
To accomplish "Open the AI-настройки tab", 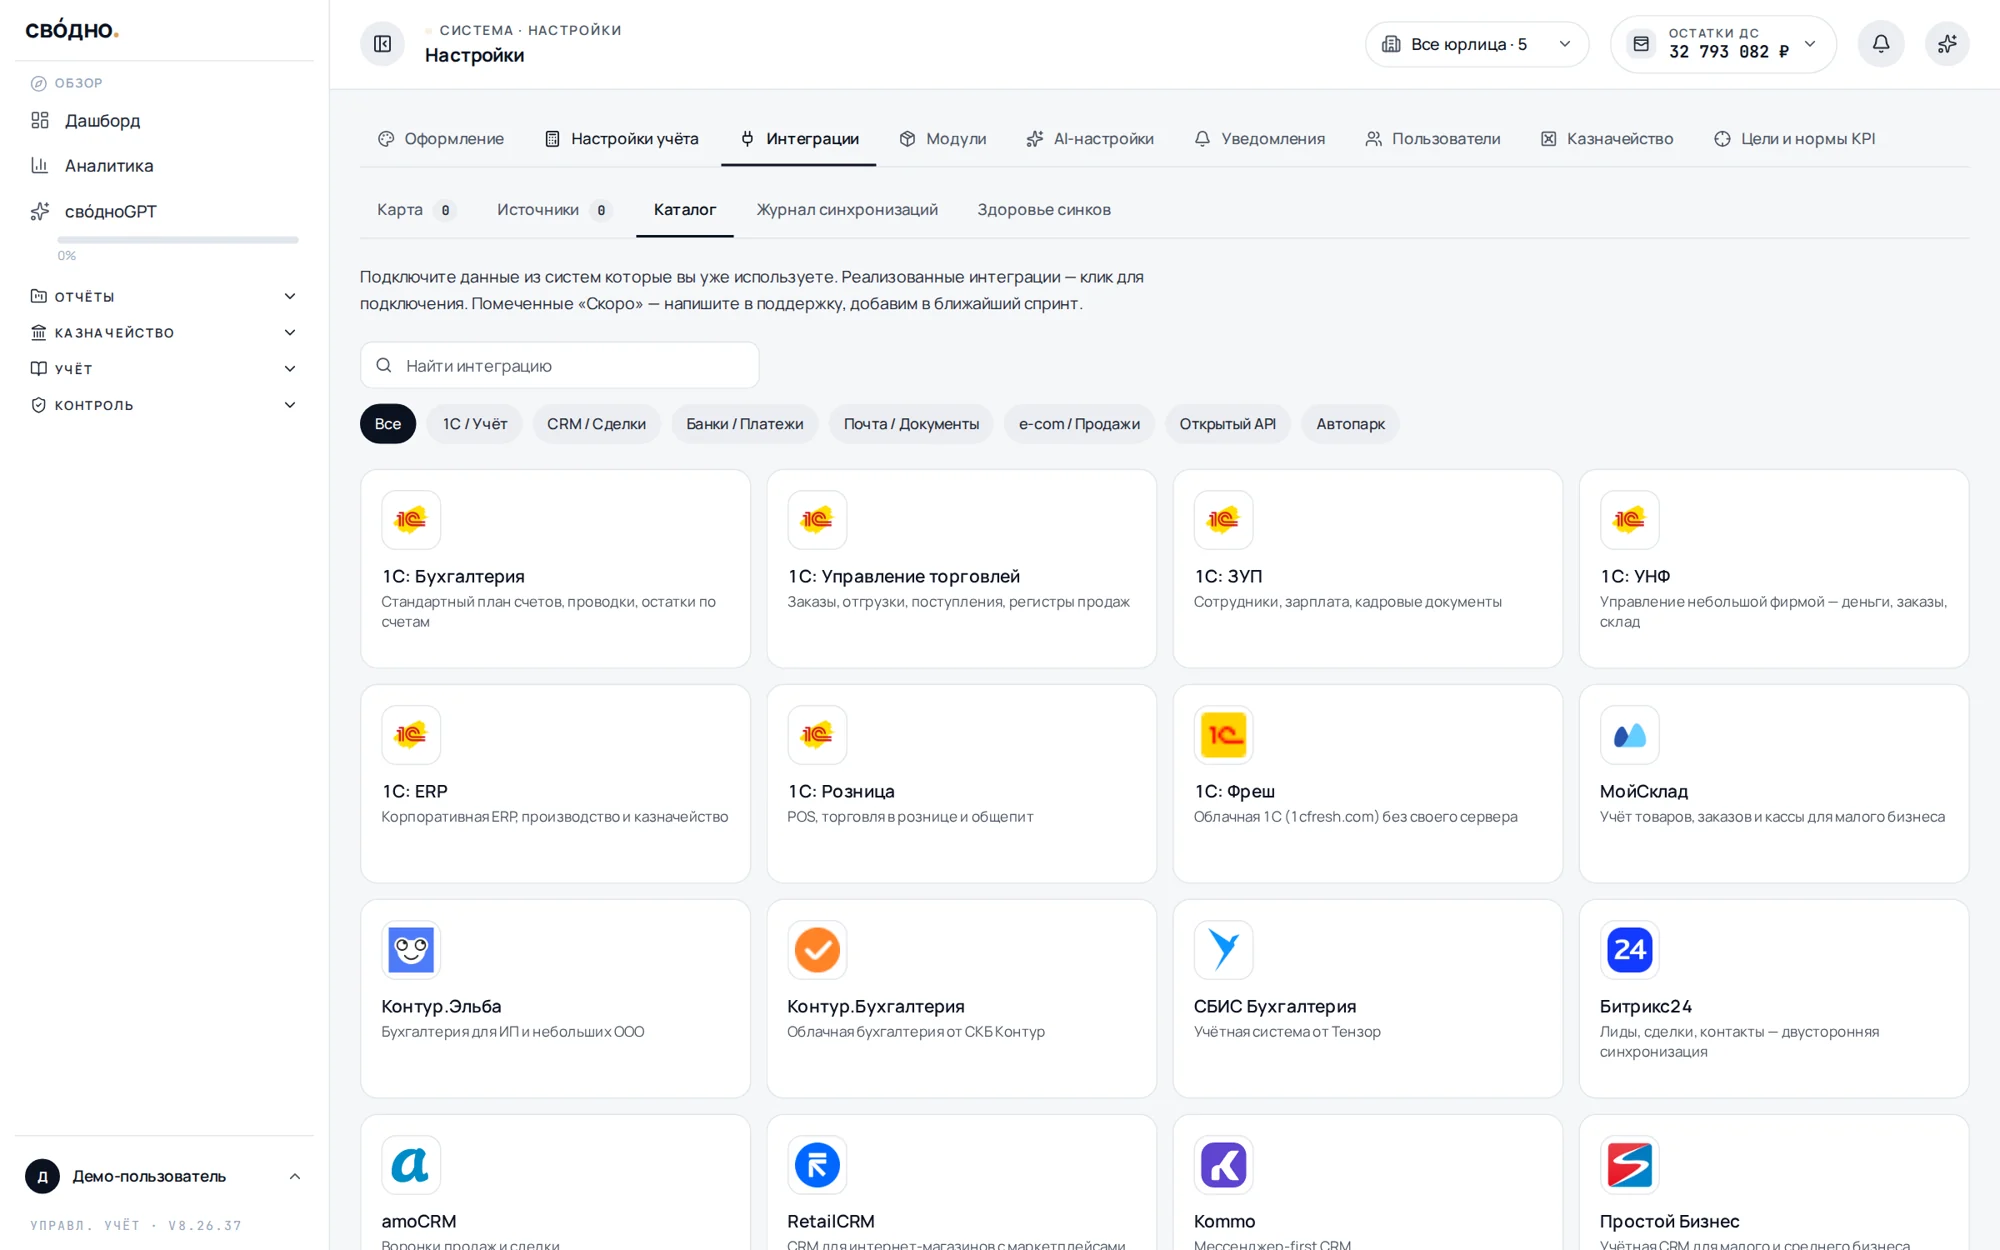I will 1090,139.
